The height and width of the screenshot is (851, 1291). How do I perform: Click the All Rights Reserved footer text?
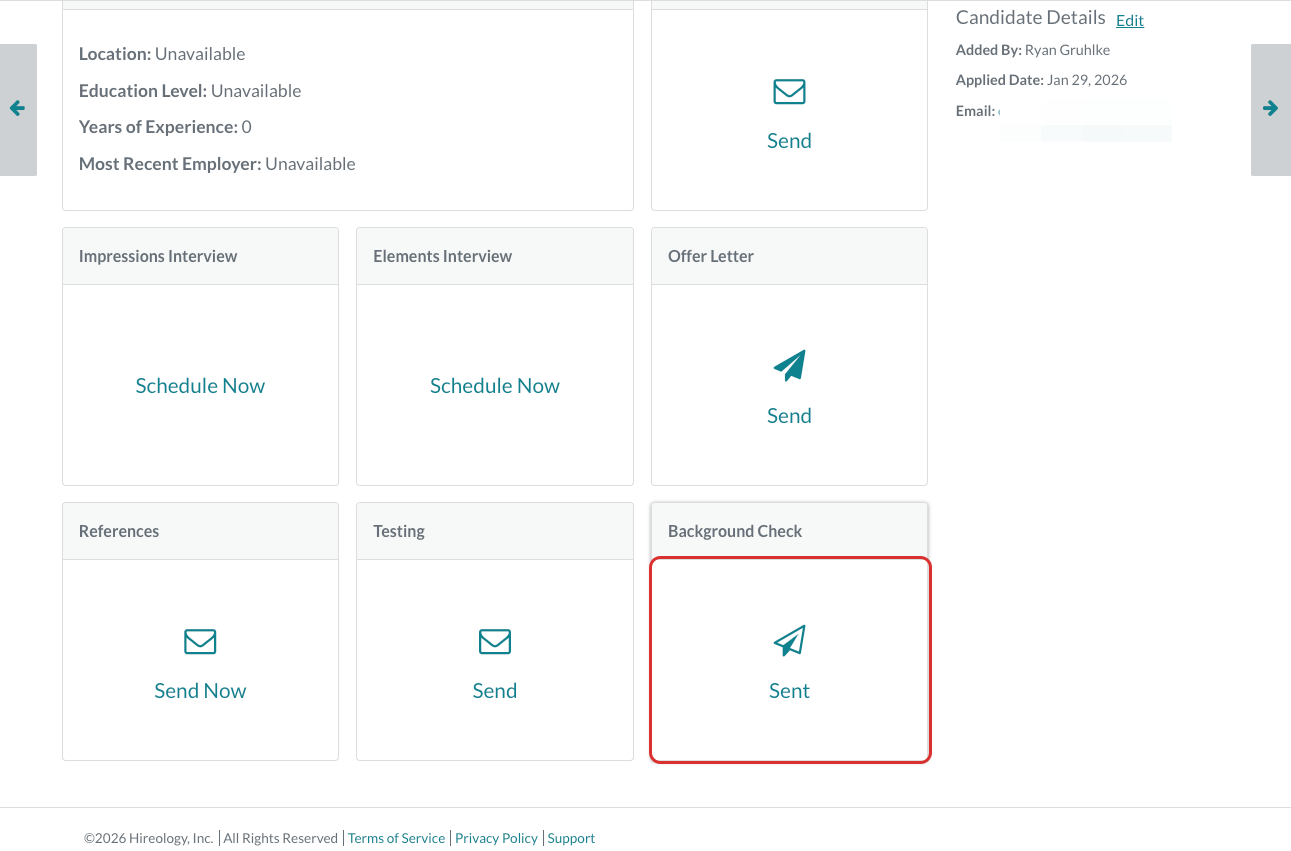point(281,838)
